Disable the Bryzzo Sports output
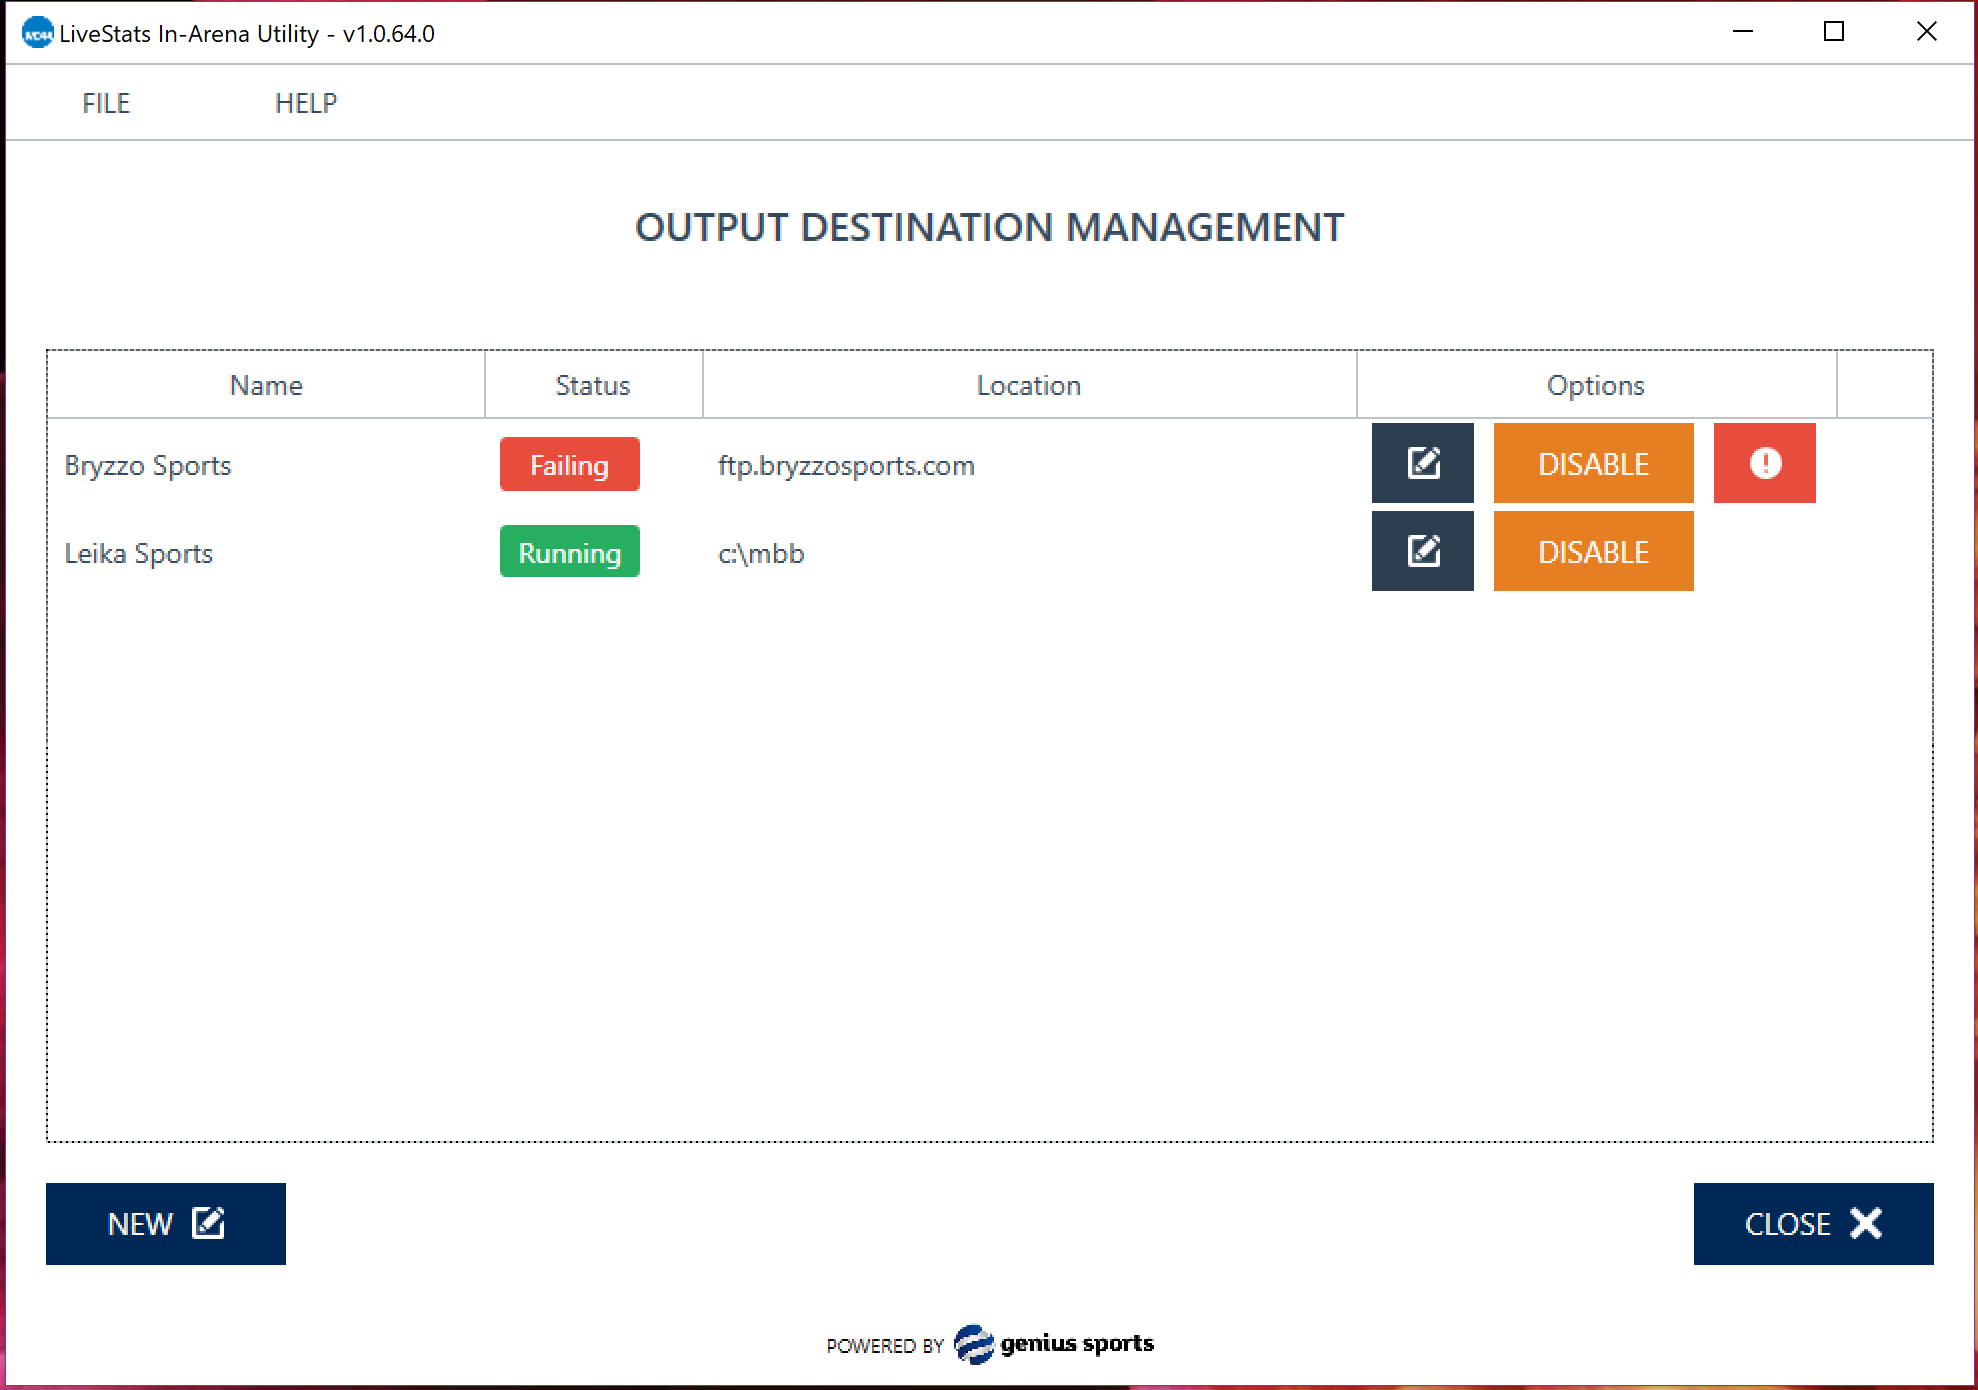This screenshot has height=1390, width=1978. coord(1593,463)
